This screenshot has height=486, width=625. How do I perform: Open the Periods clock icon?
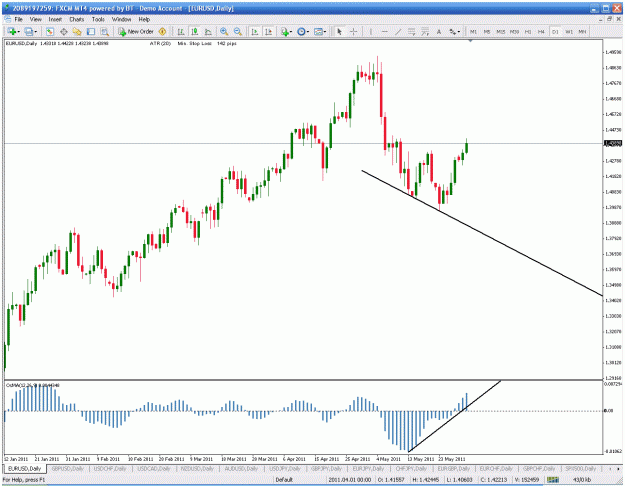coord(301,31)
